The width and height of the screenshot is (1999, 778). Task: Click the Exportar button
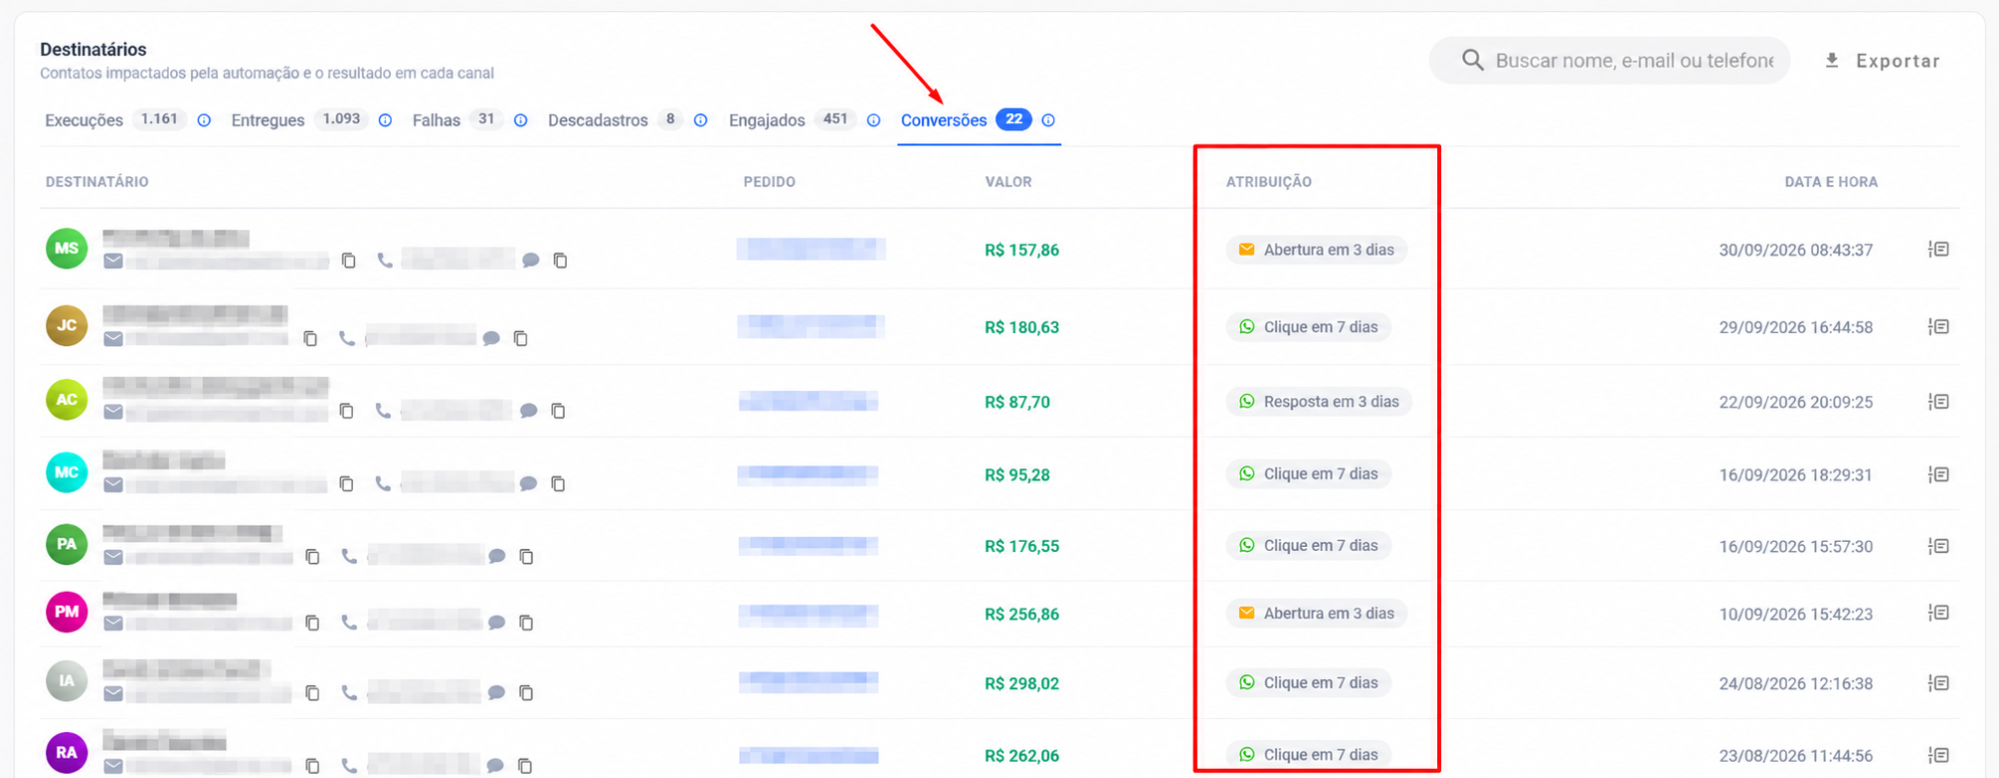coord(1882,61)
